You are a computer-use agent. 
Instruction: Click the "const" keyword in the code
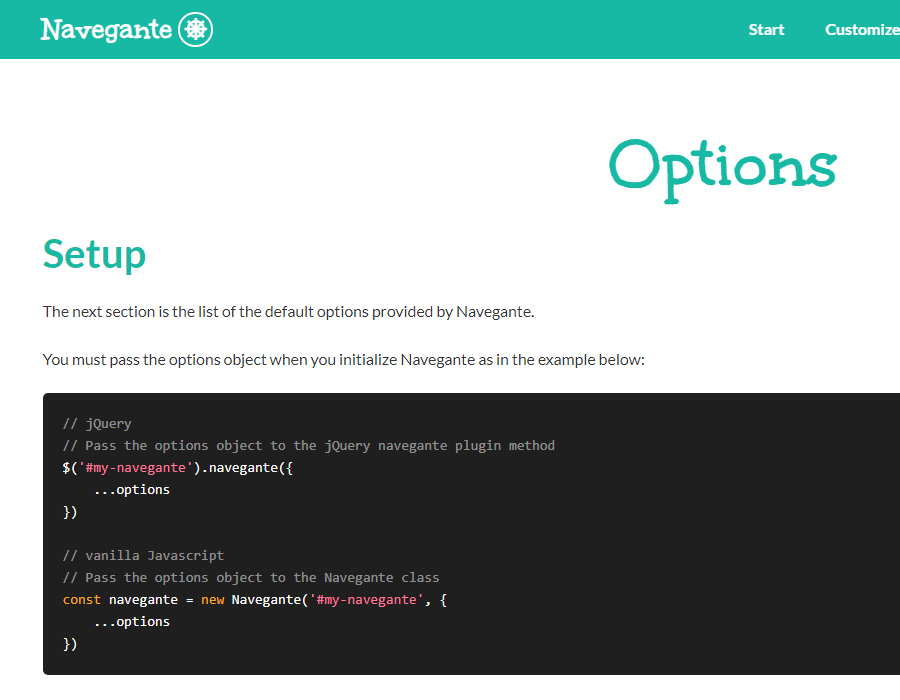[81, 599]
